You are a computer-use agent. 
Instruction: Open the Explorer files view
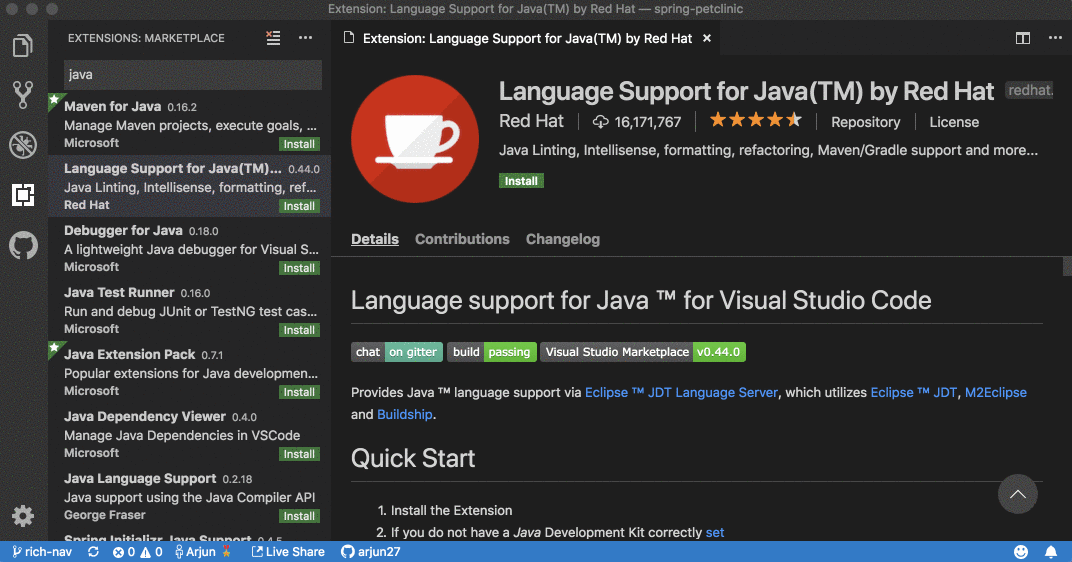(23, 46)
